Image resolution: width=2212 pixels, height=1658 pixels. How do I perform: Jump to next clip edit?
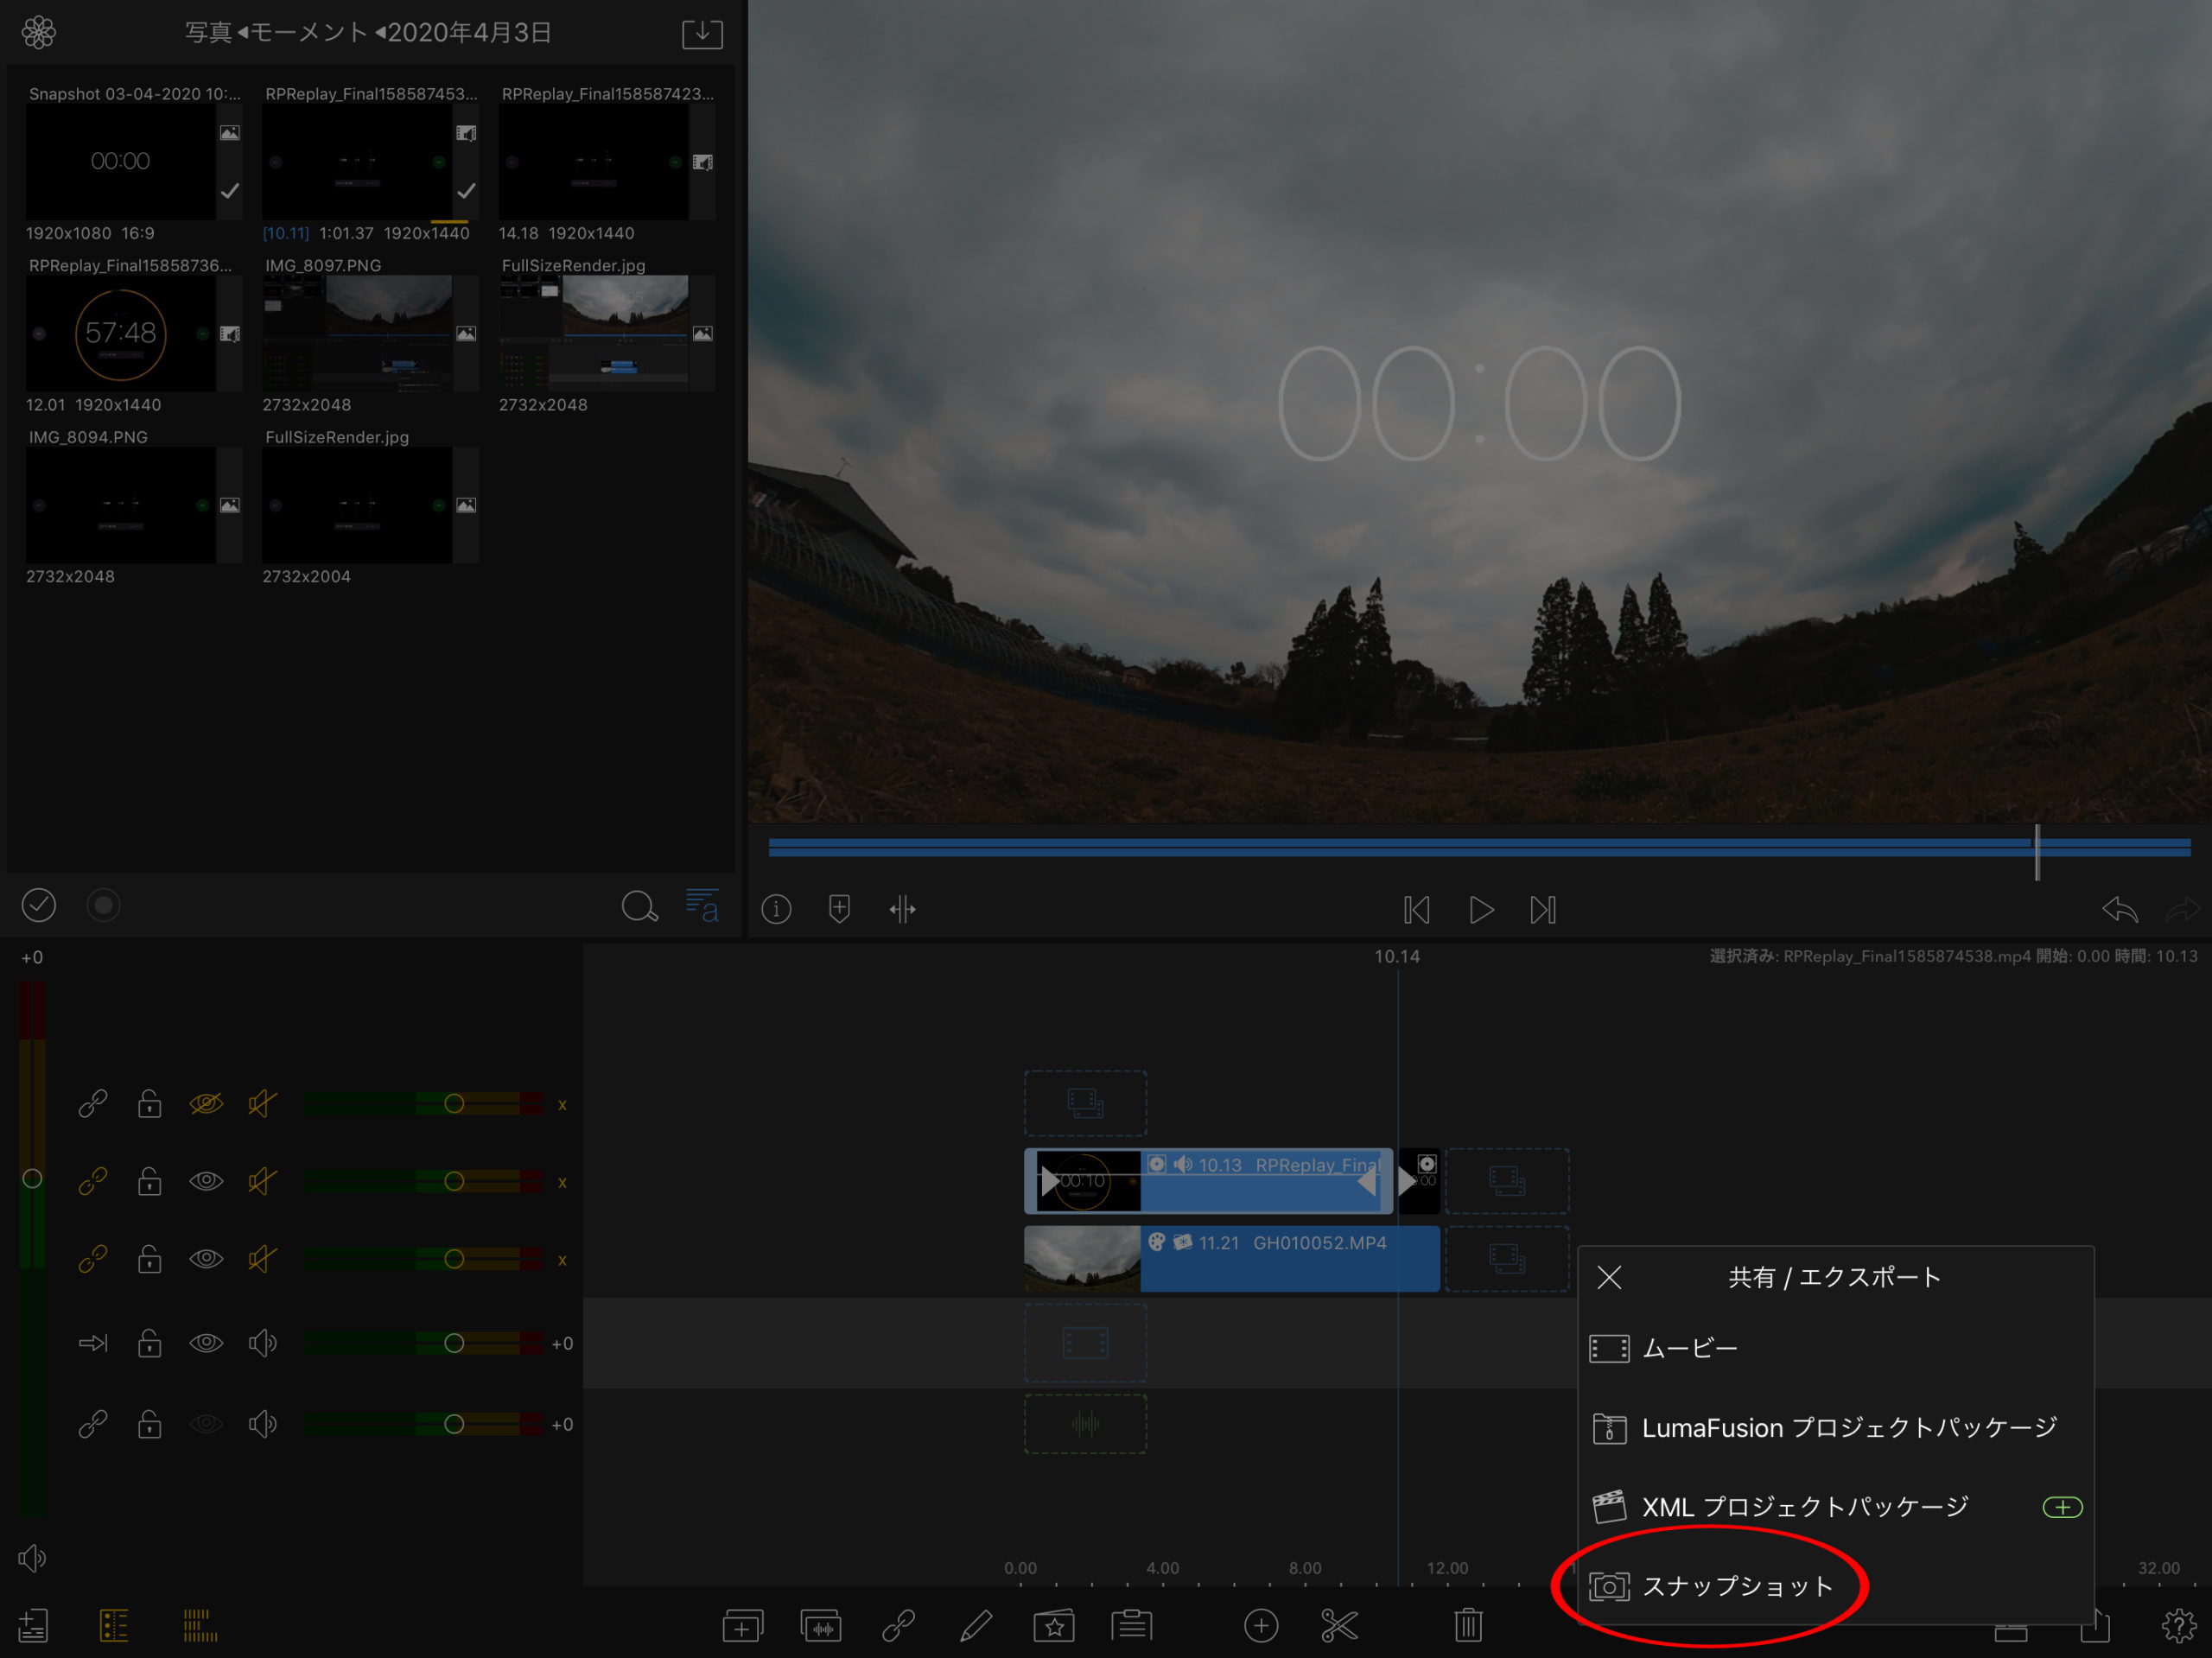(x=1543, y=910)
